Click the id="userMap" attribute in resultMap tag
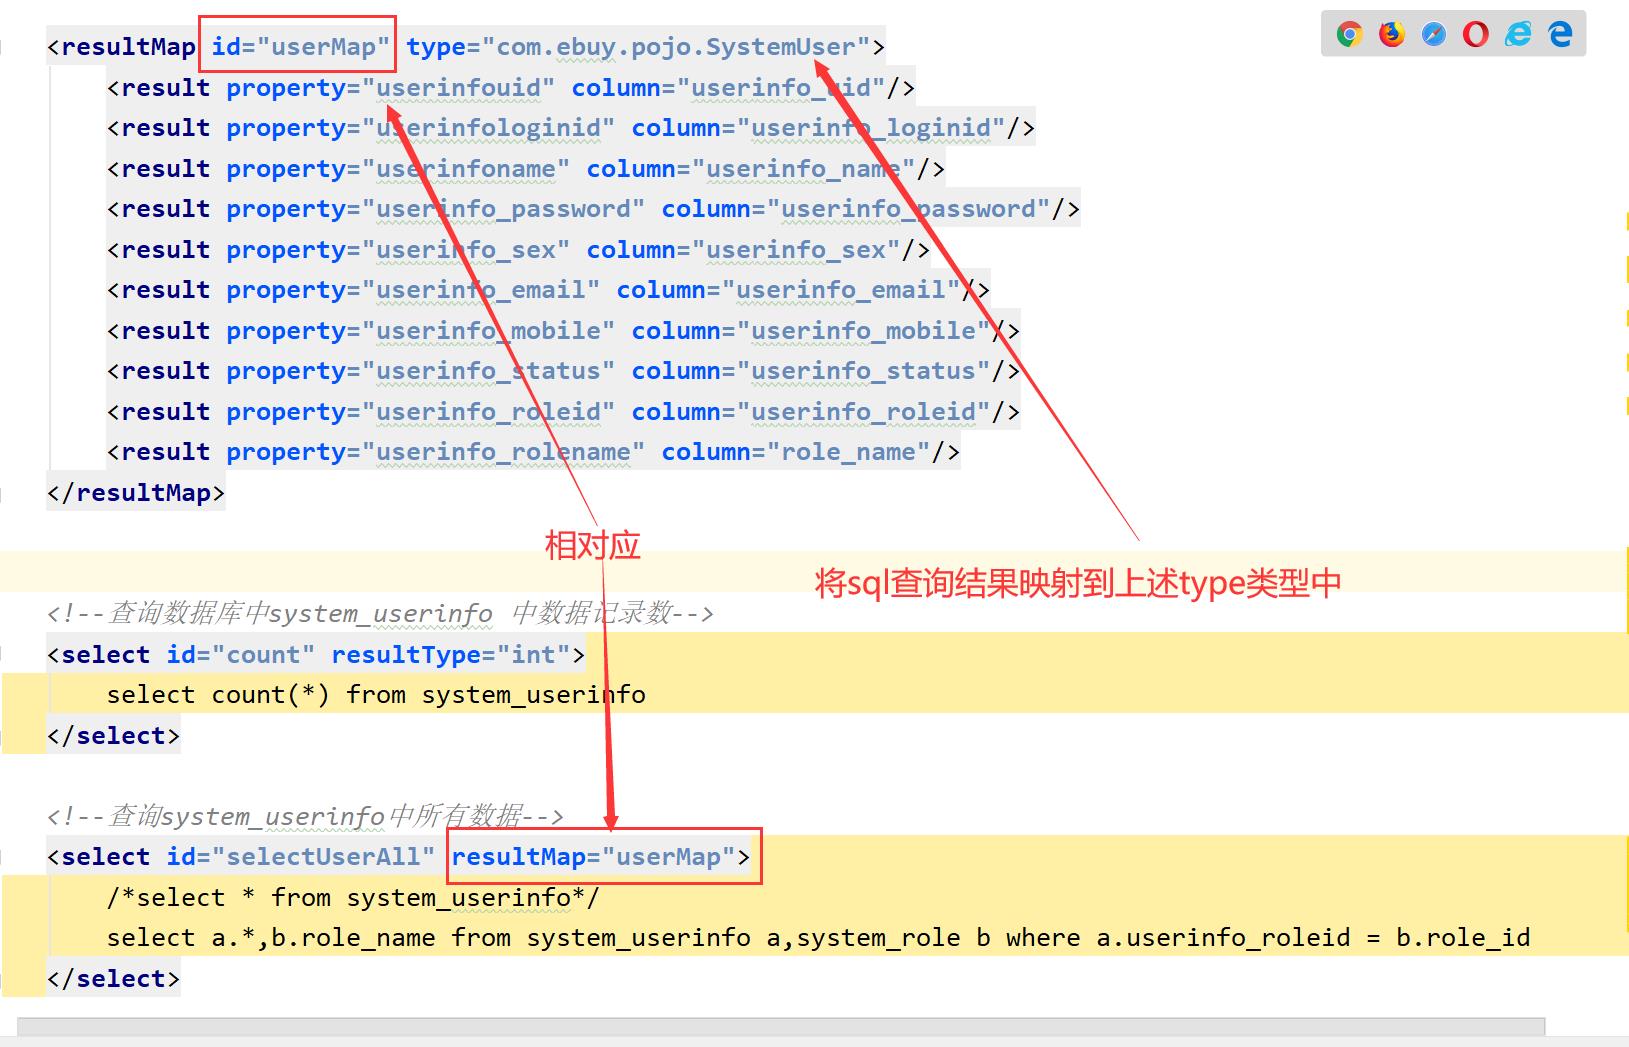Viewport: 1629px width, 1047px height. coord(300,47)
